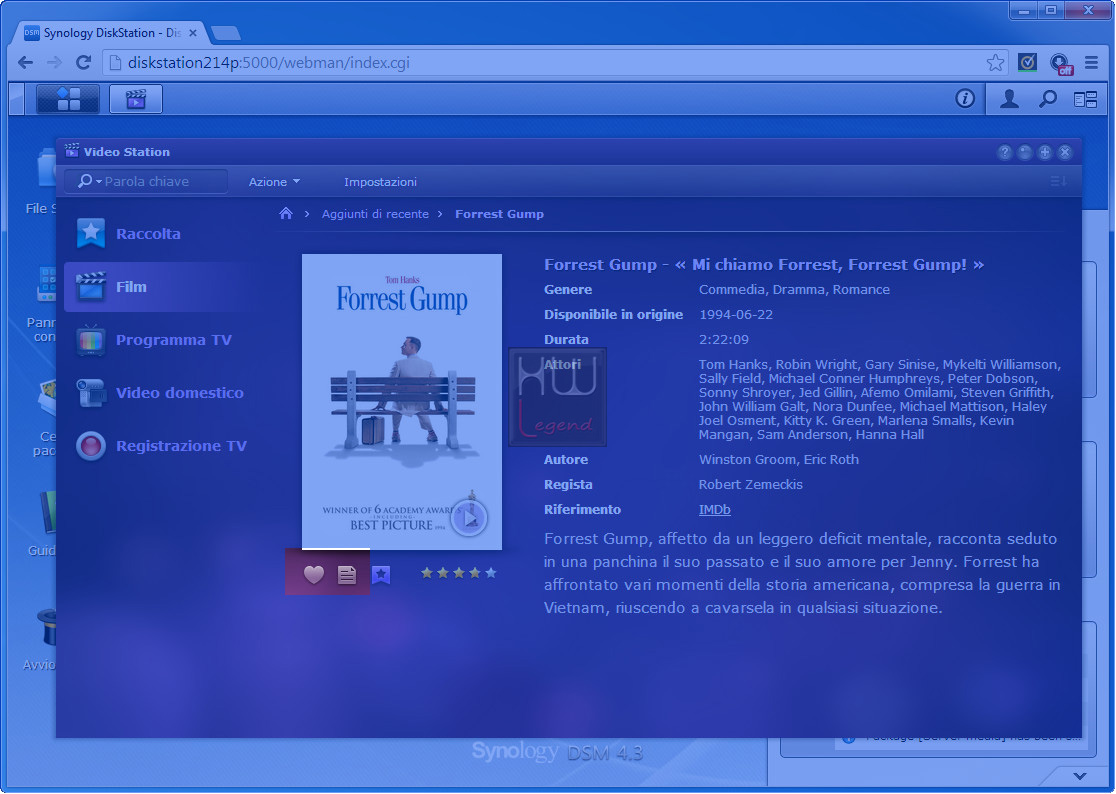This screenshot has width=1116, height=794.
Task: Open Chrome hamburger menu
Action: [x=1091, y=63]
